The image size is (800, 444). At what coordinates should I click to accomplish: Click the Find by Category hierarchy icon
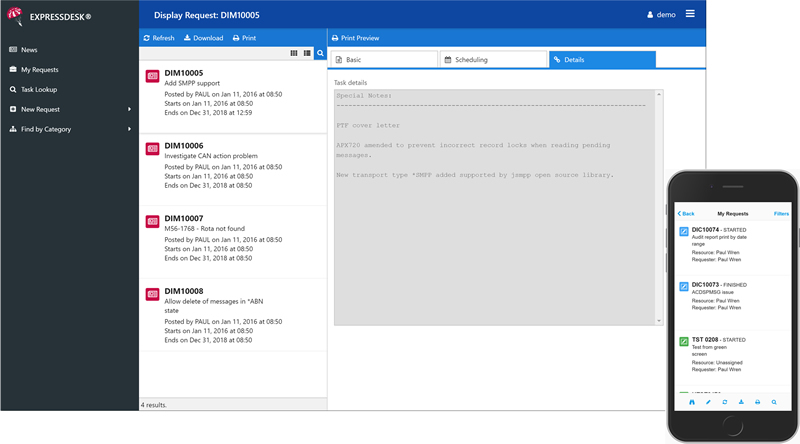[x=13, y=129]
